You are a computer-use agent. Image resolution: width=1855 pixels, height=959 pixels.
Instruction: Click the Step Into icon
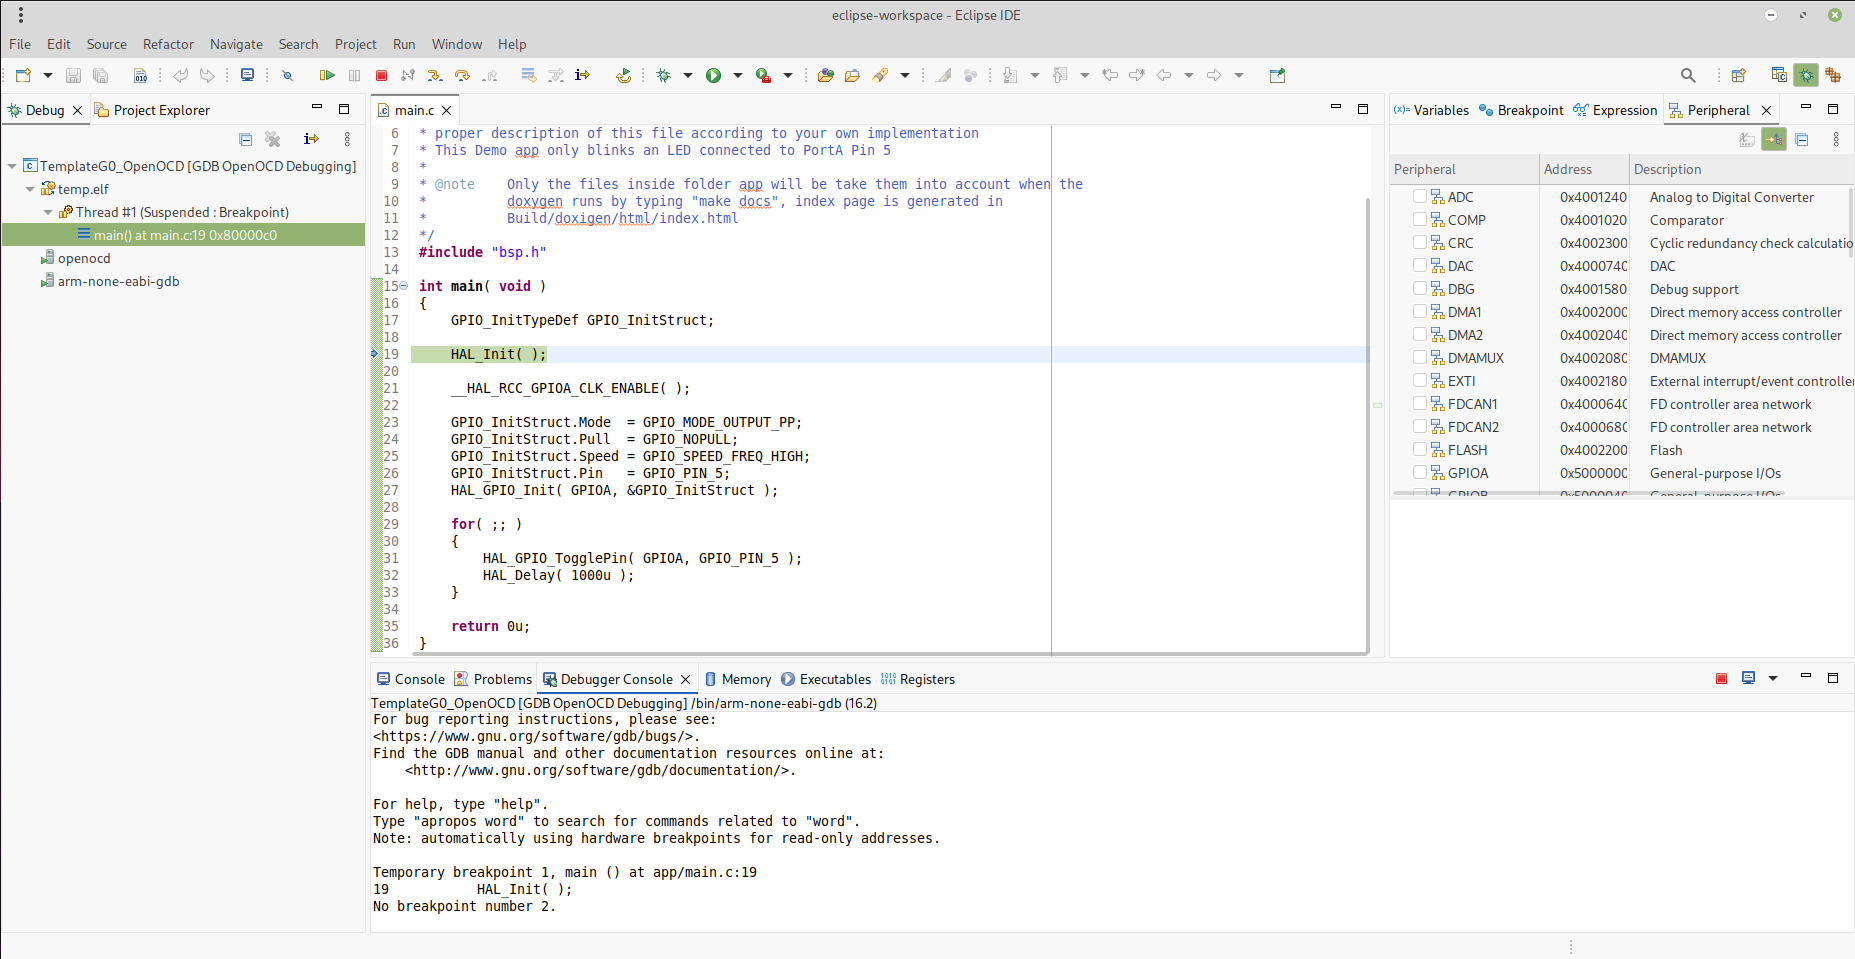434,75
